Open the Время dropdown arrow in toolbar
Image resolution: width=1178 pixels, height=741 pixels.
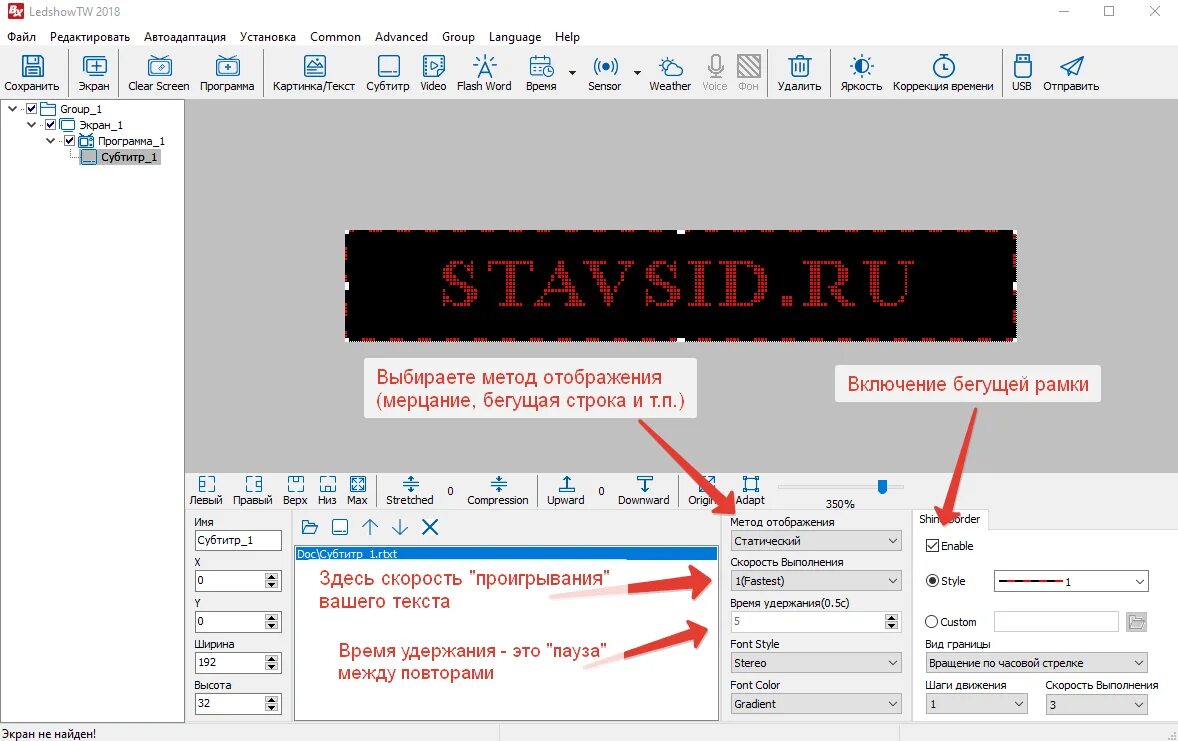tap(572, 73)
